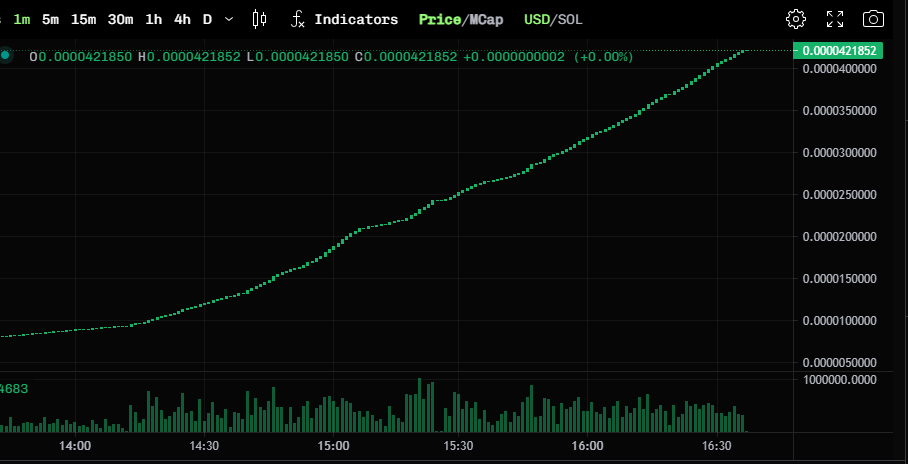Click the 15:30 time axis label
The image size is (908, 464).
[x=459, y=447]
